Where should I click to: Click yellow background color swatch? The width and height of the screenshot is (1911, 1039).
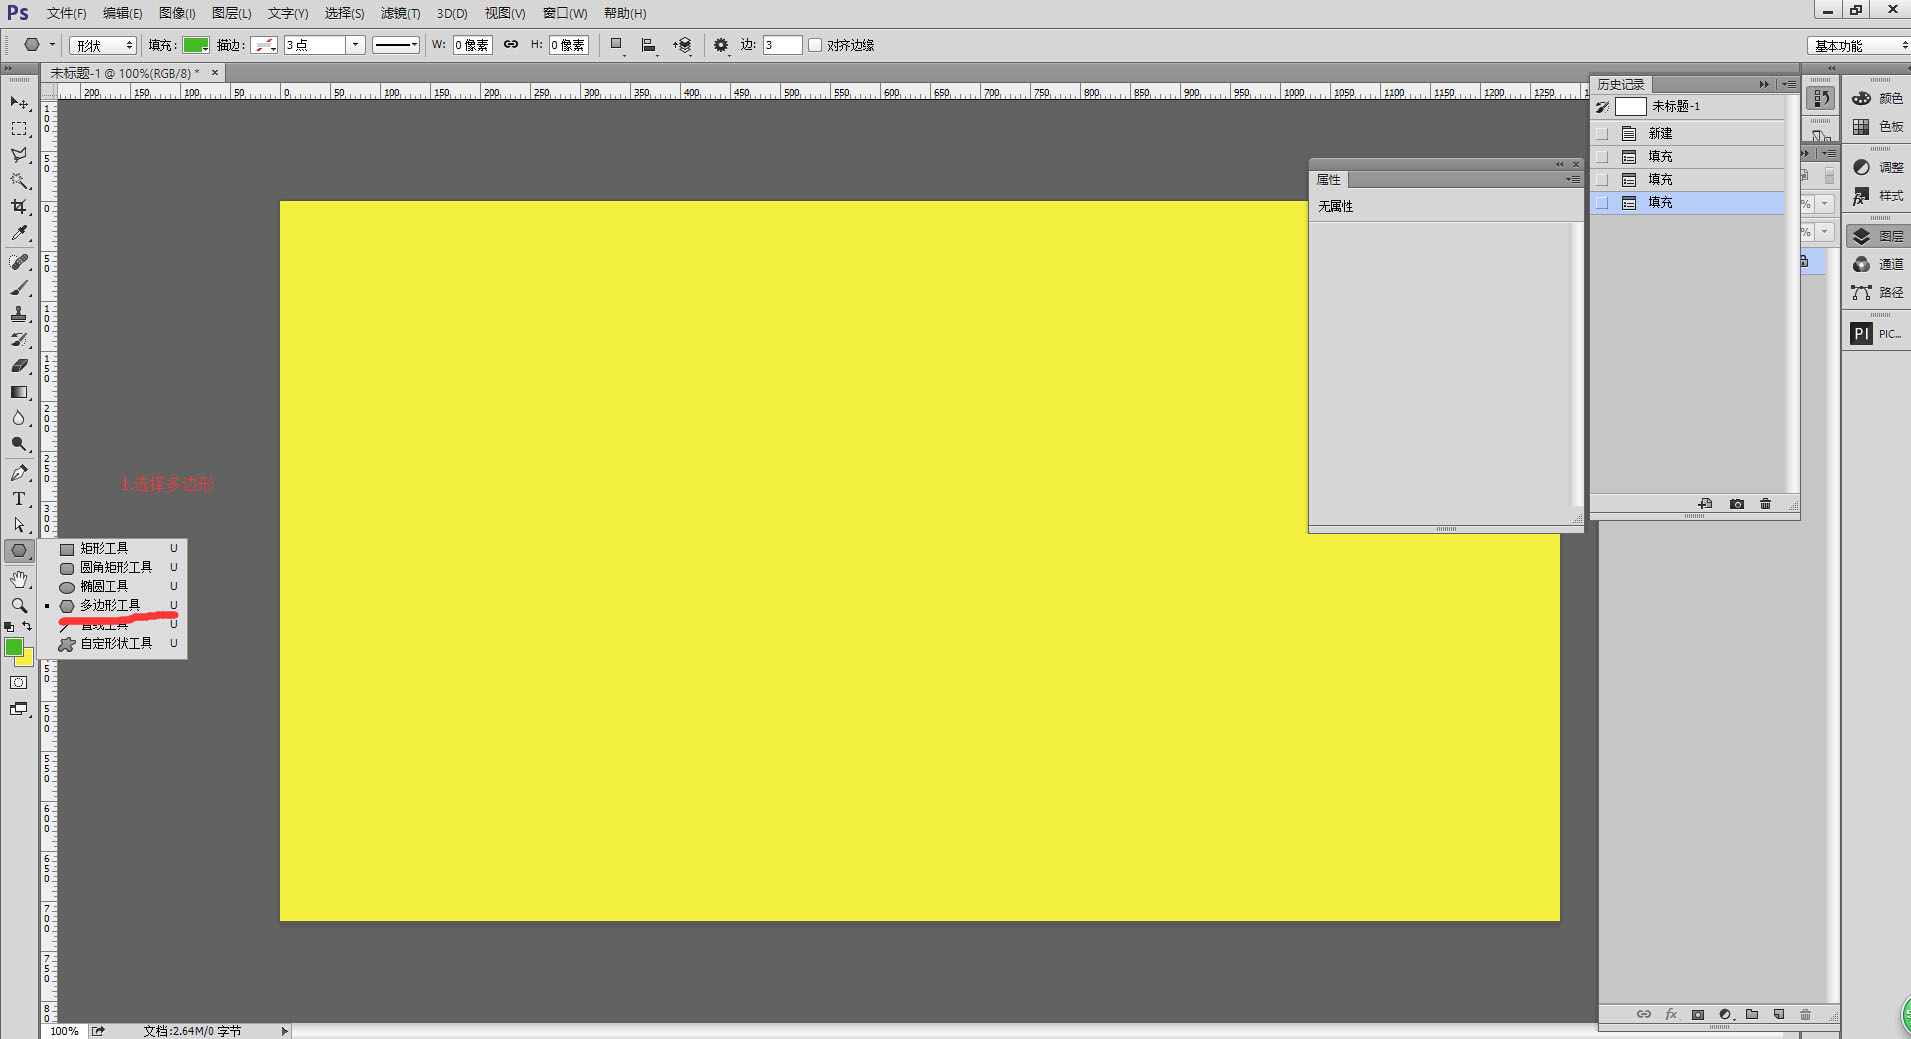27,660
